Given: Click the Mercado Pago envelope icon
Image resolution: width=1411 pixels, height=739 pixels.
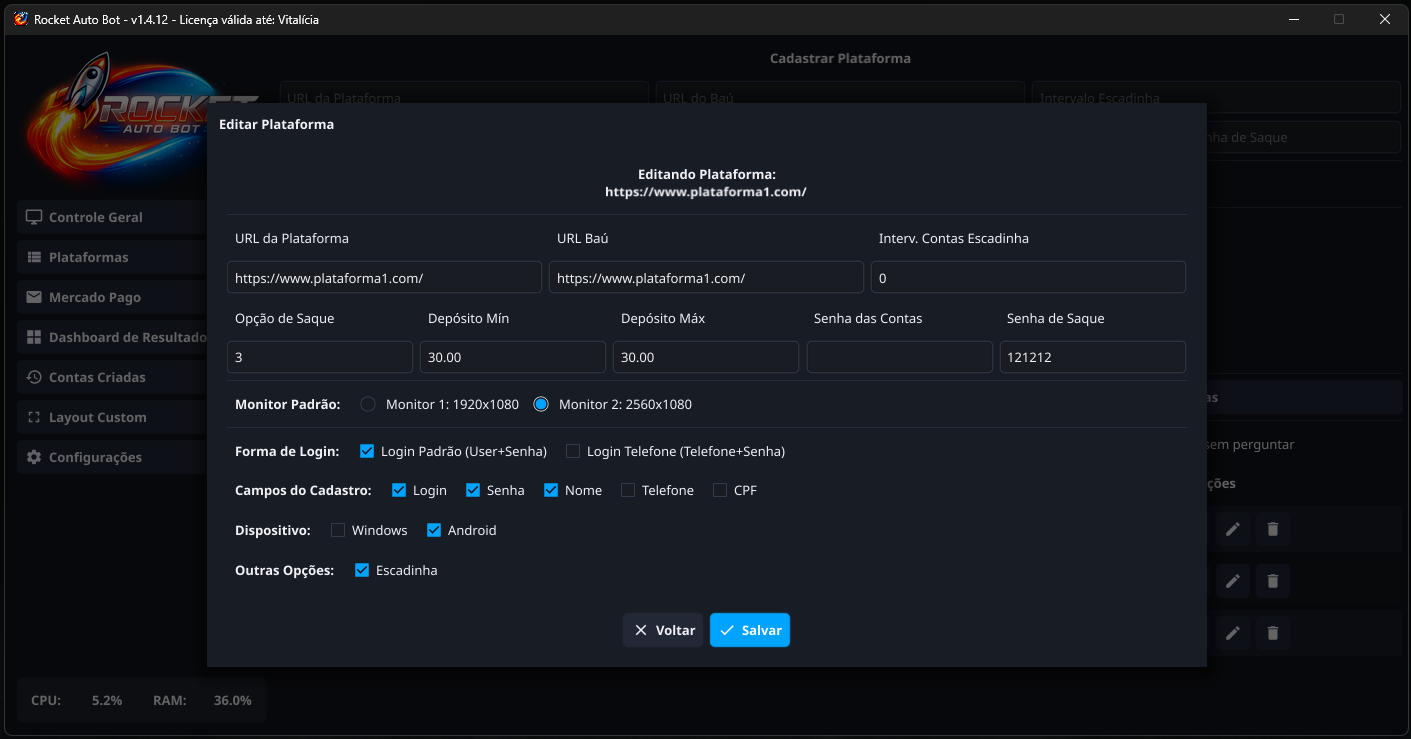Looking at the screenshot, I should 34,297.
